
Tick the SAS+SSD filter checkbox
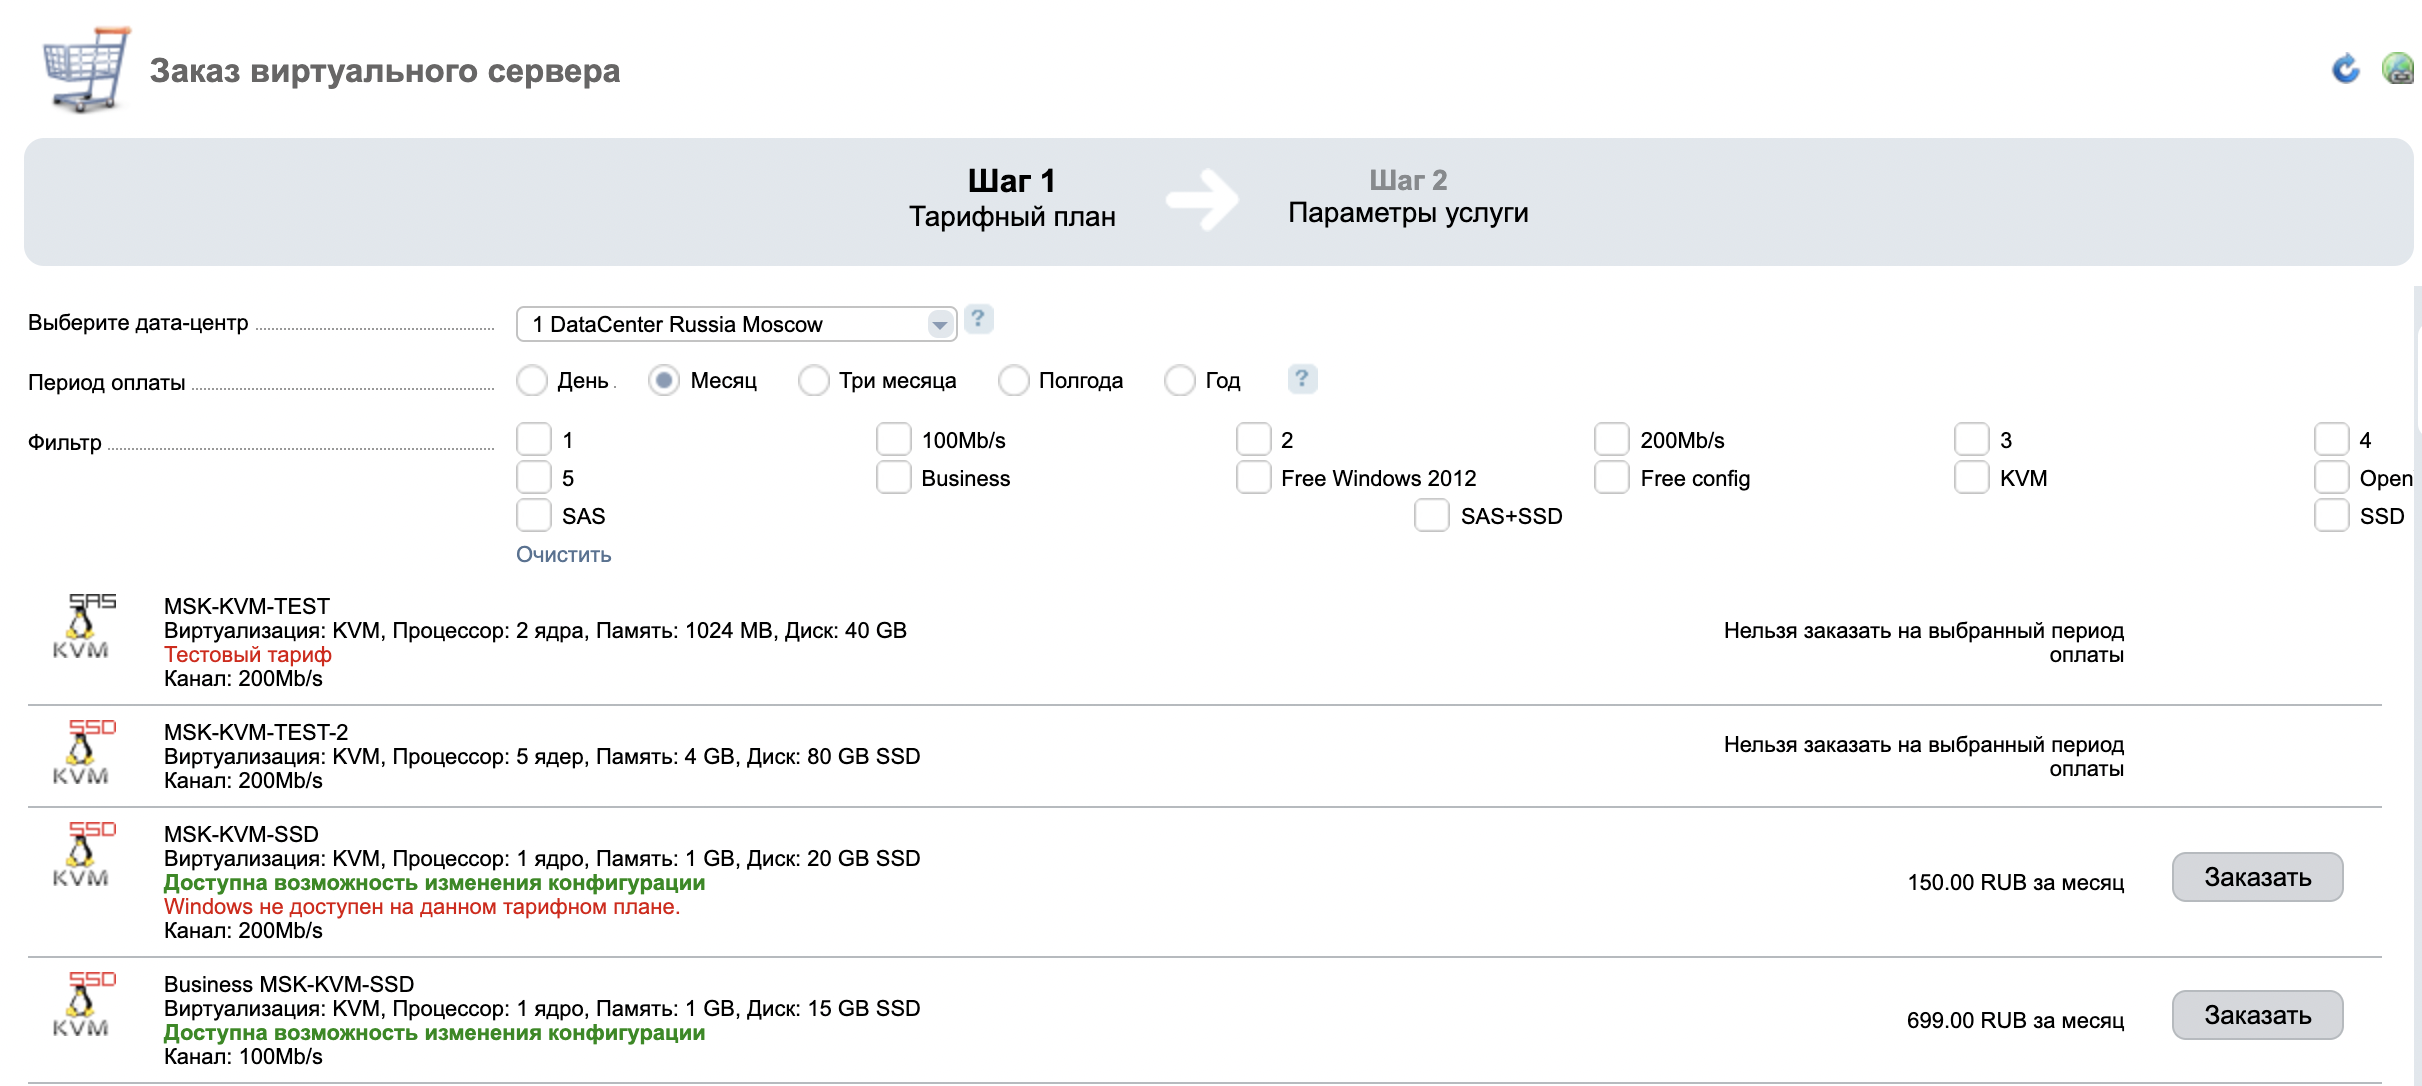[1431, 515]
